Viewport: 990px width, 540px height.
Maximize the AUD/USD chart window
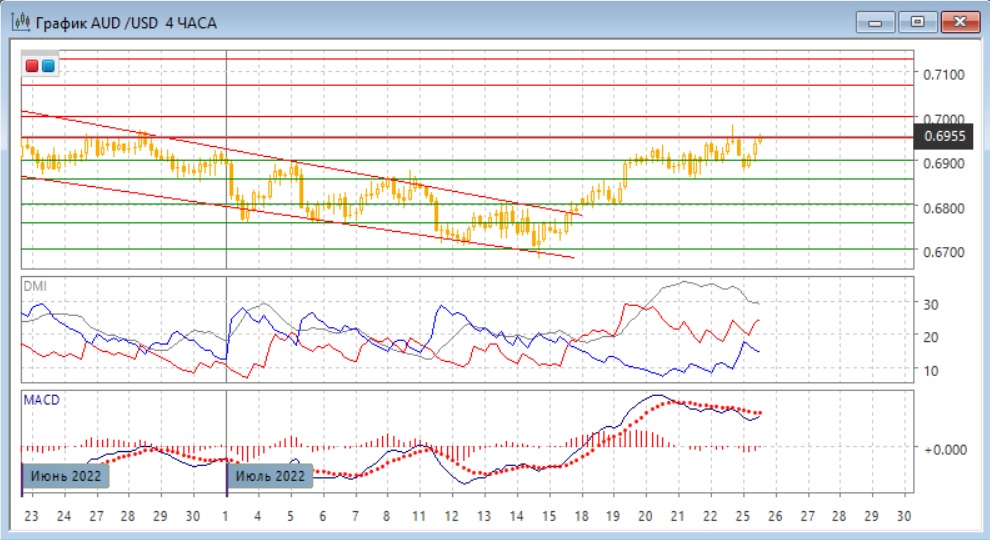(915, 21)
